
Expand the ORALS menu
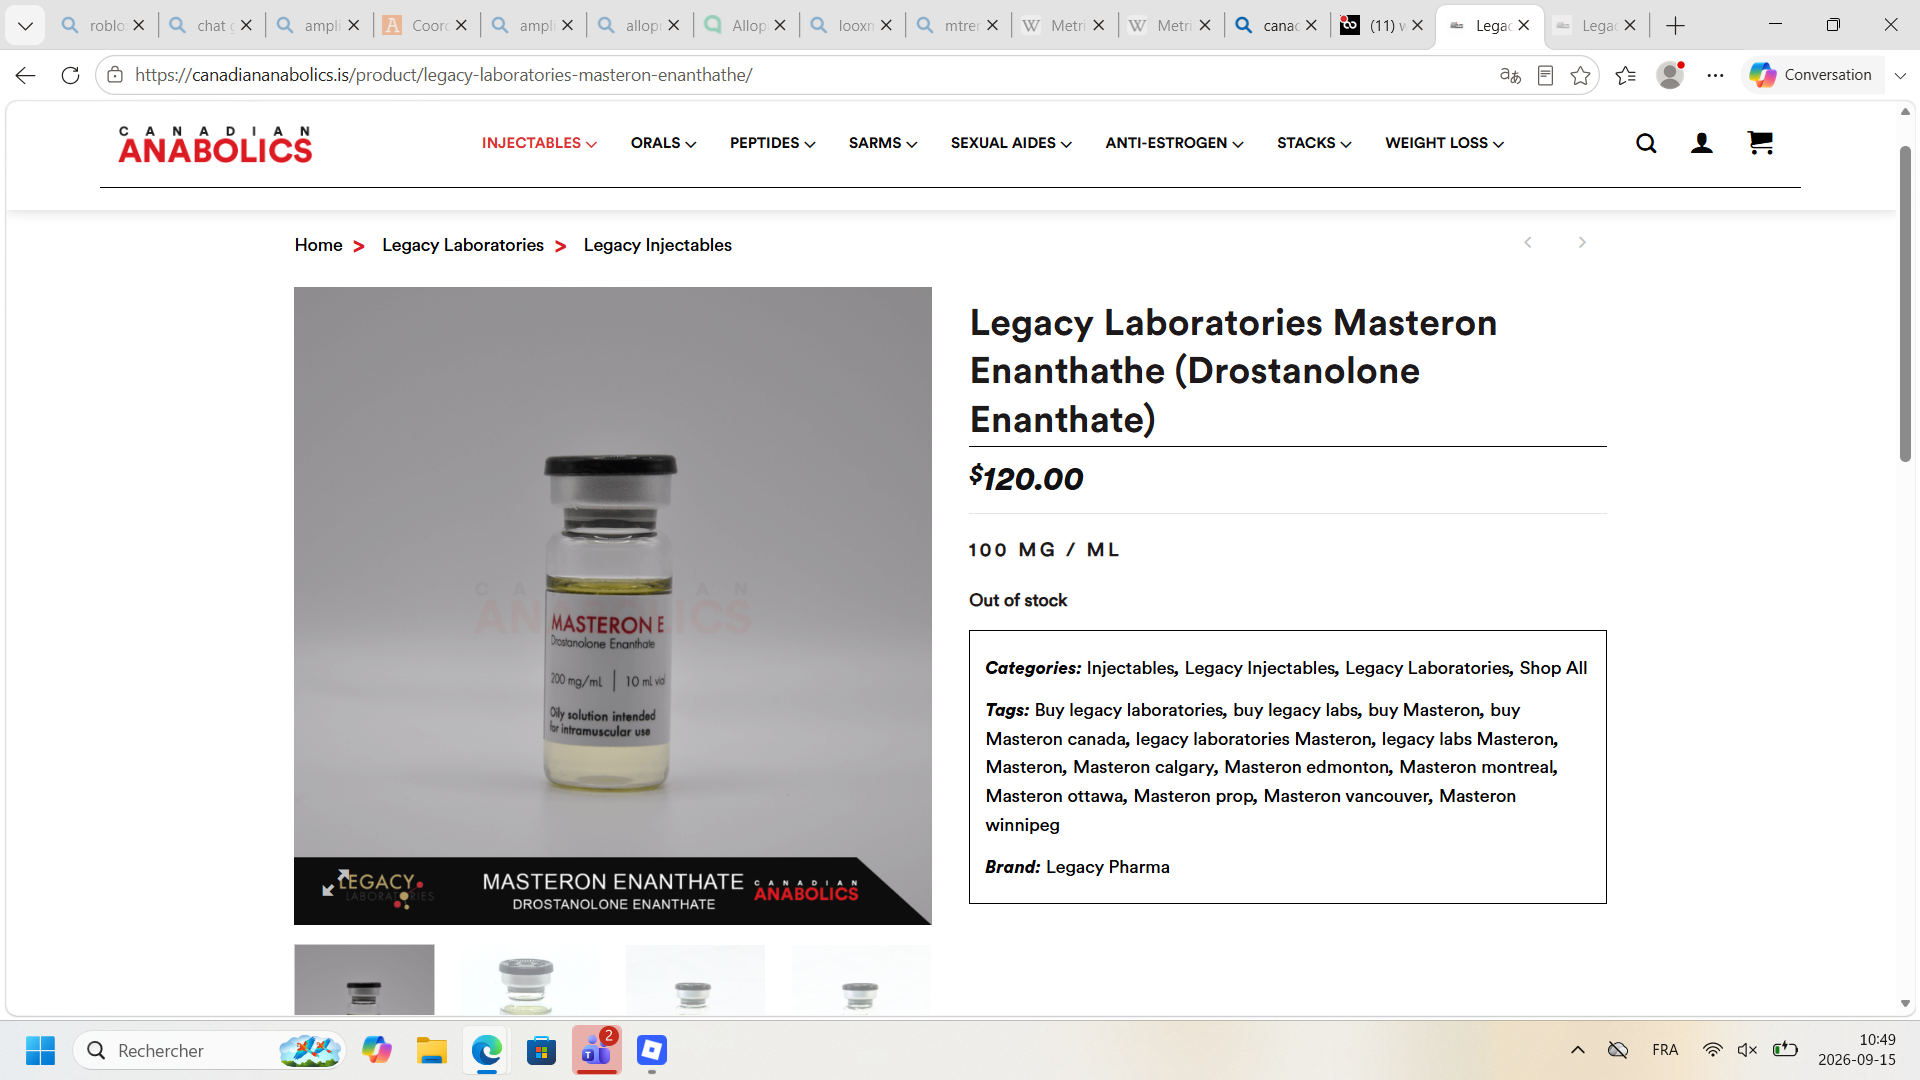click(x=663, y=143)
